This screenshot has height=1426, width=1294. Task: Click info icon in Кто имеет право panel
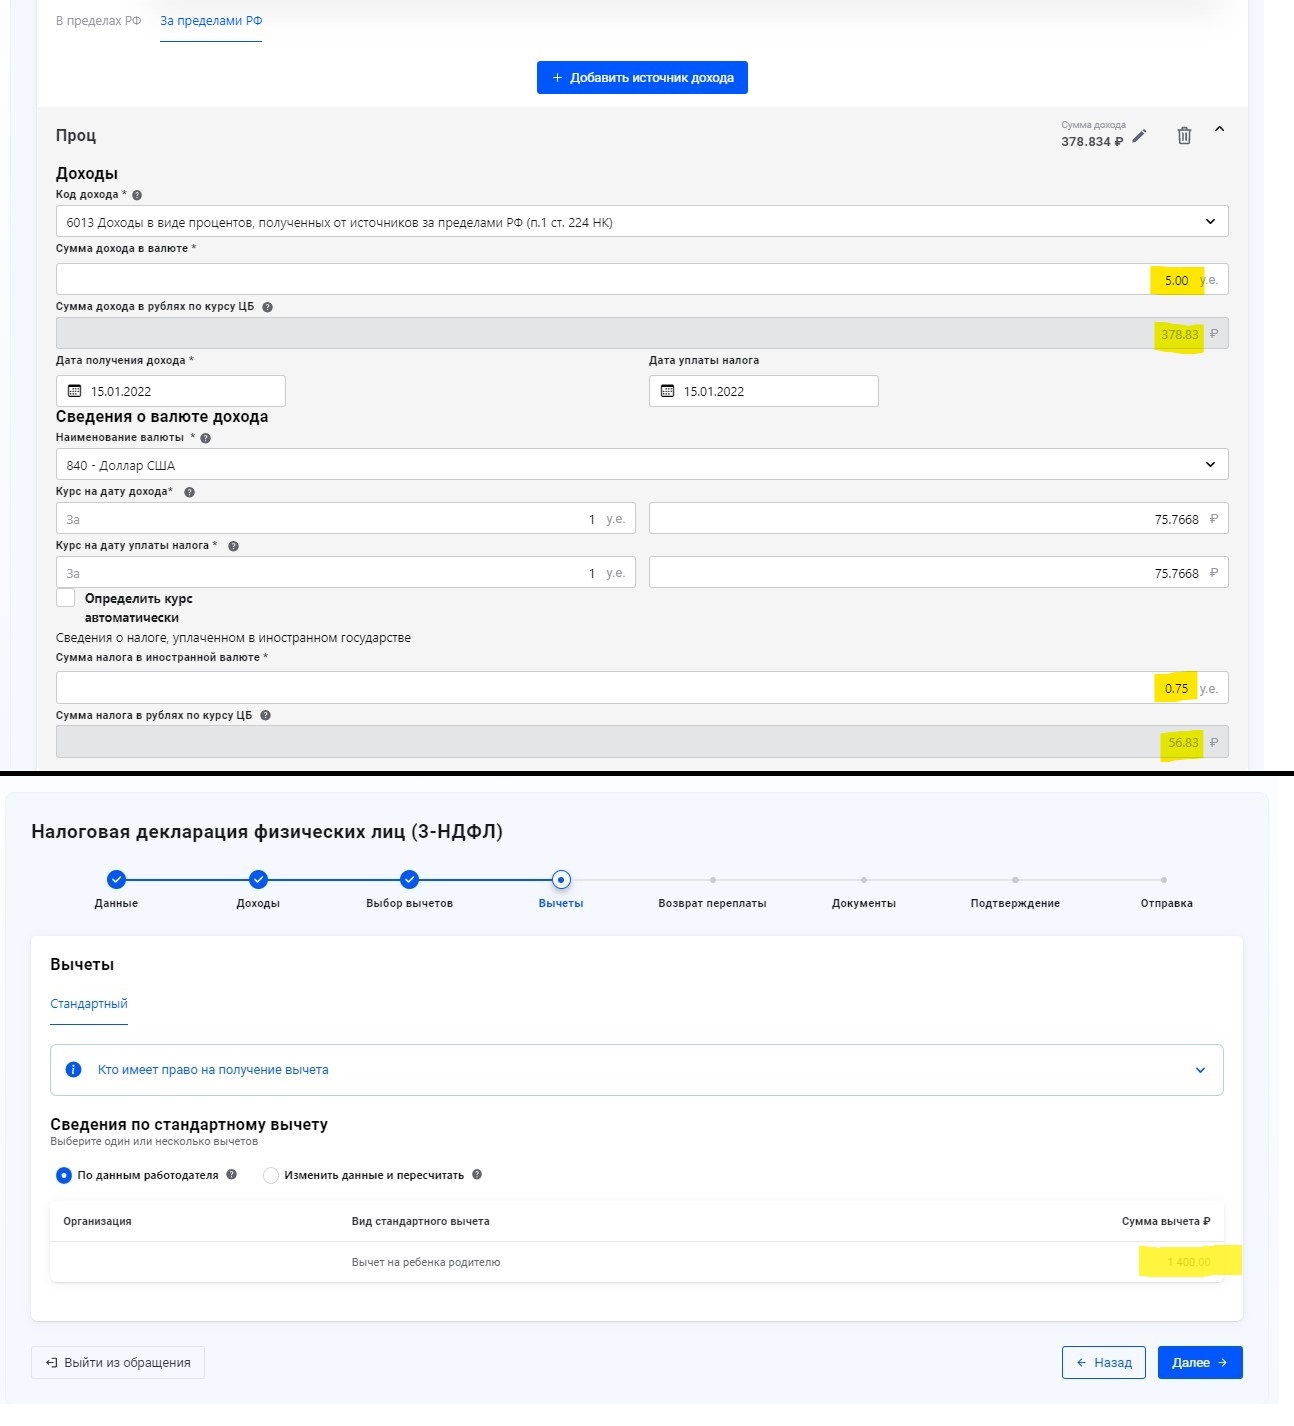(73, 1070)
